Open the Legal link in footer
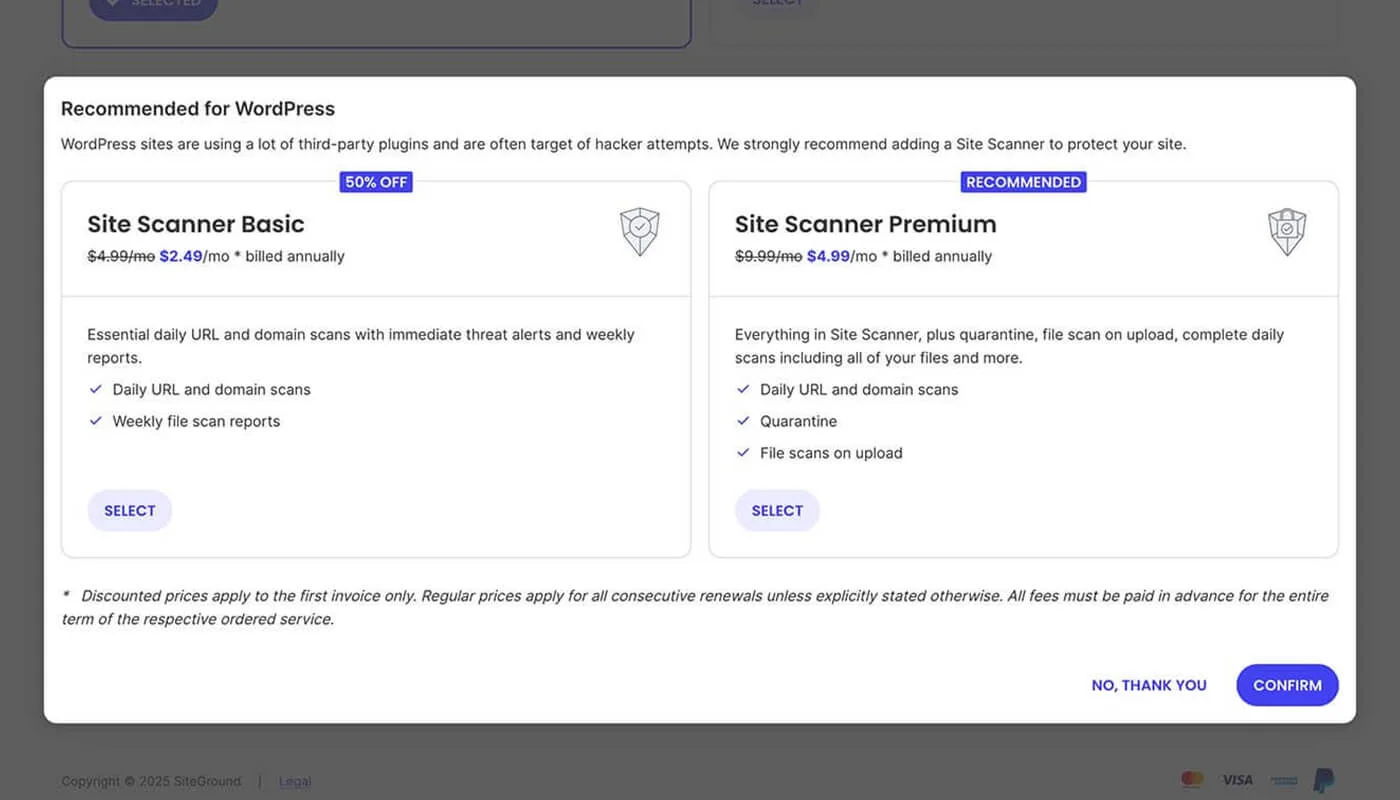1400x800 pixels. click(x=295, y=781)
